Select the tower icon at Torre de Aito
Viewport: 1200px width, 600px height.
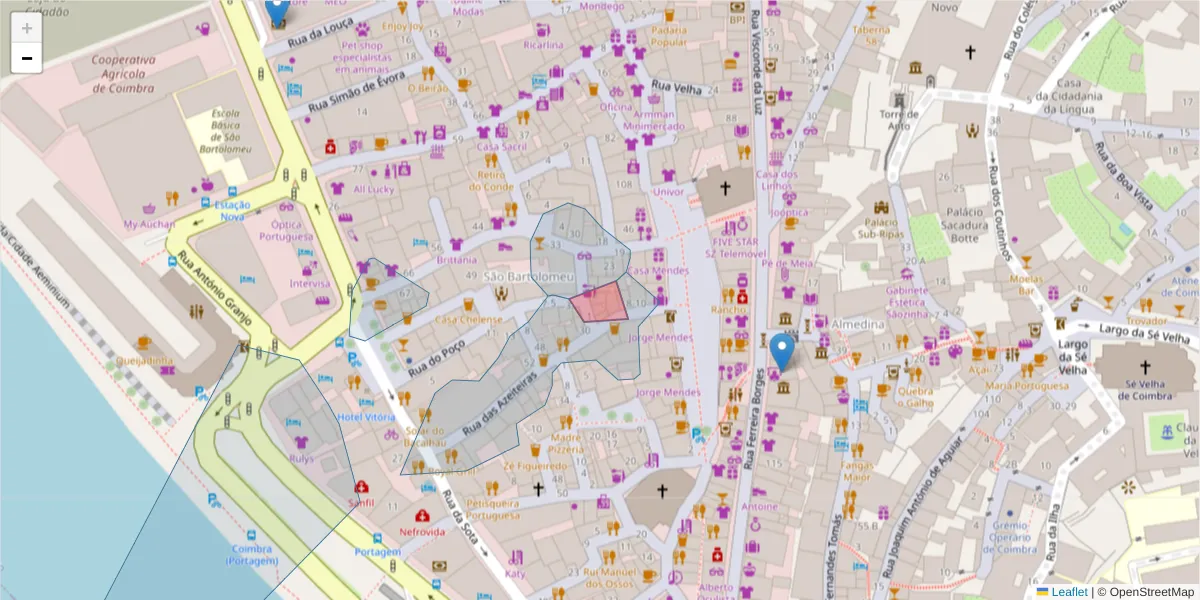(899, 98)
